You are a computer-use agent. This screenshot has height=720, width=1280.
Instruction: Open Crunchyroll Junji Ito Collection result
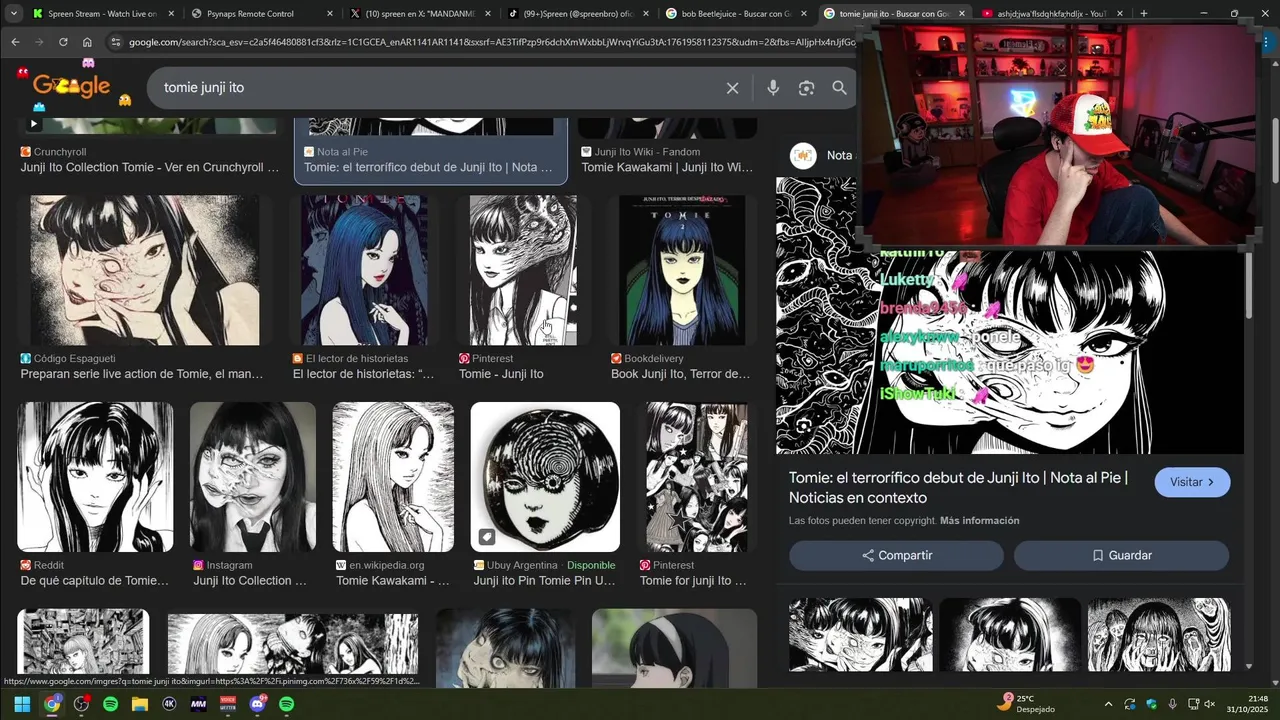click(x=150, y=160)
